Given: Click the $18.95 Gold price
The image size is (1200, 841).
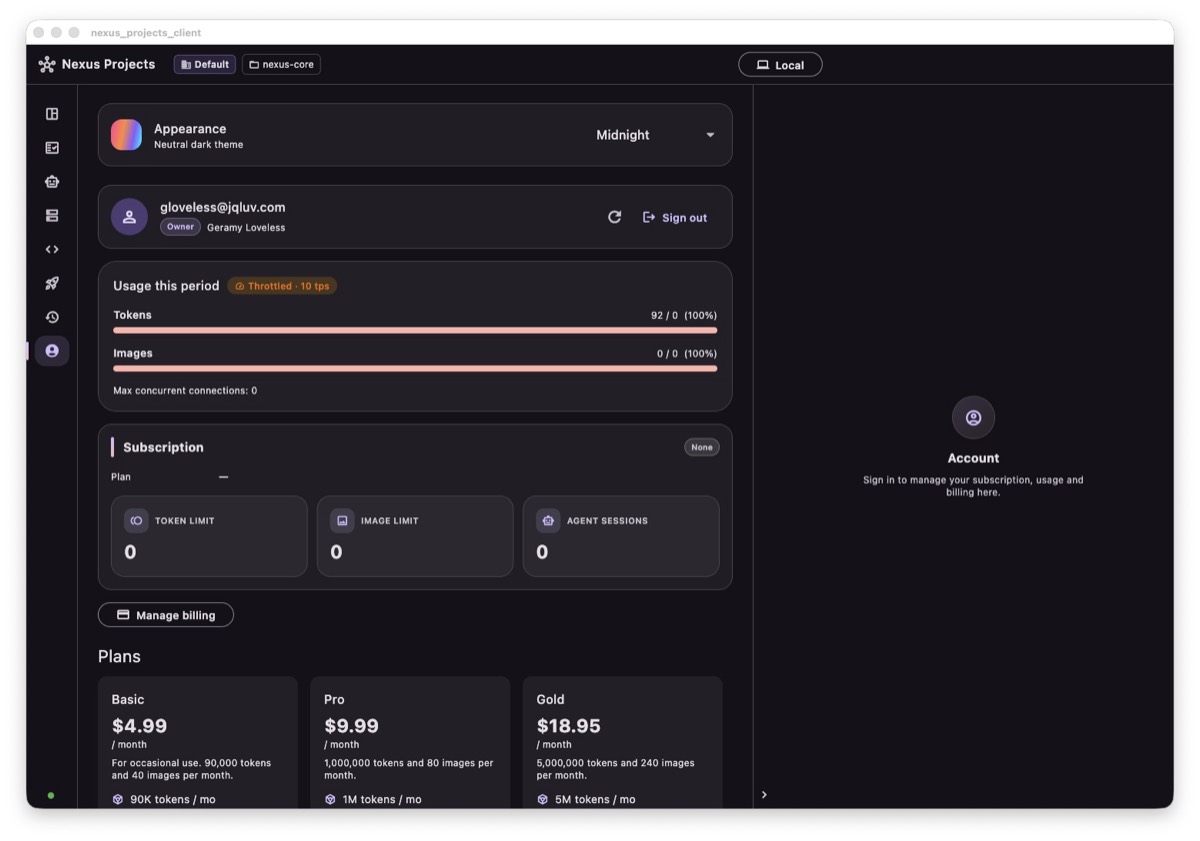Looking at the screenshot, I should pos(569,726).
